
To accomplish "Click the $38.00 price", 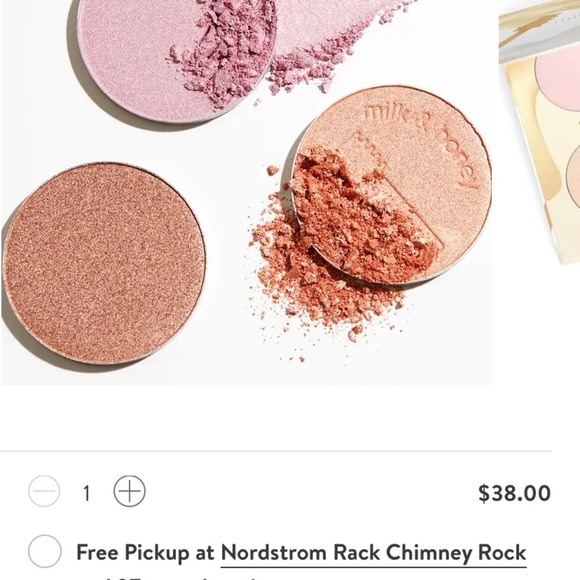I will tap(514, 493).
